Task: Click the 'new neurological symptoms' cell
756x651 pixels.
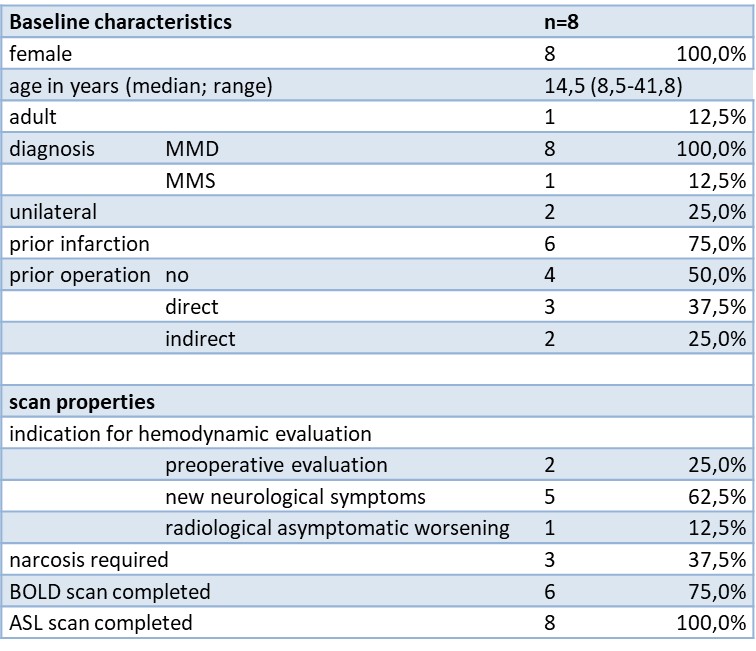Action: pyautogui.click(x=295, y=497)
